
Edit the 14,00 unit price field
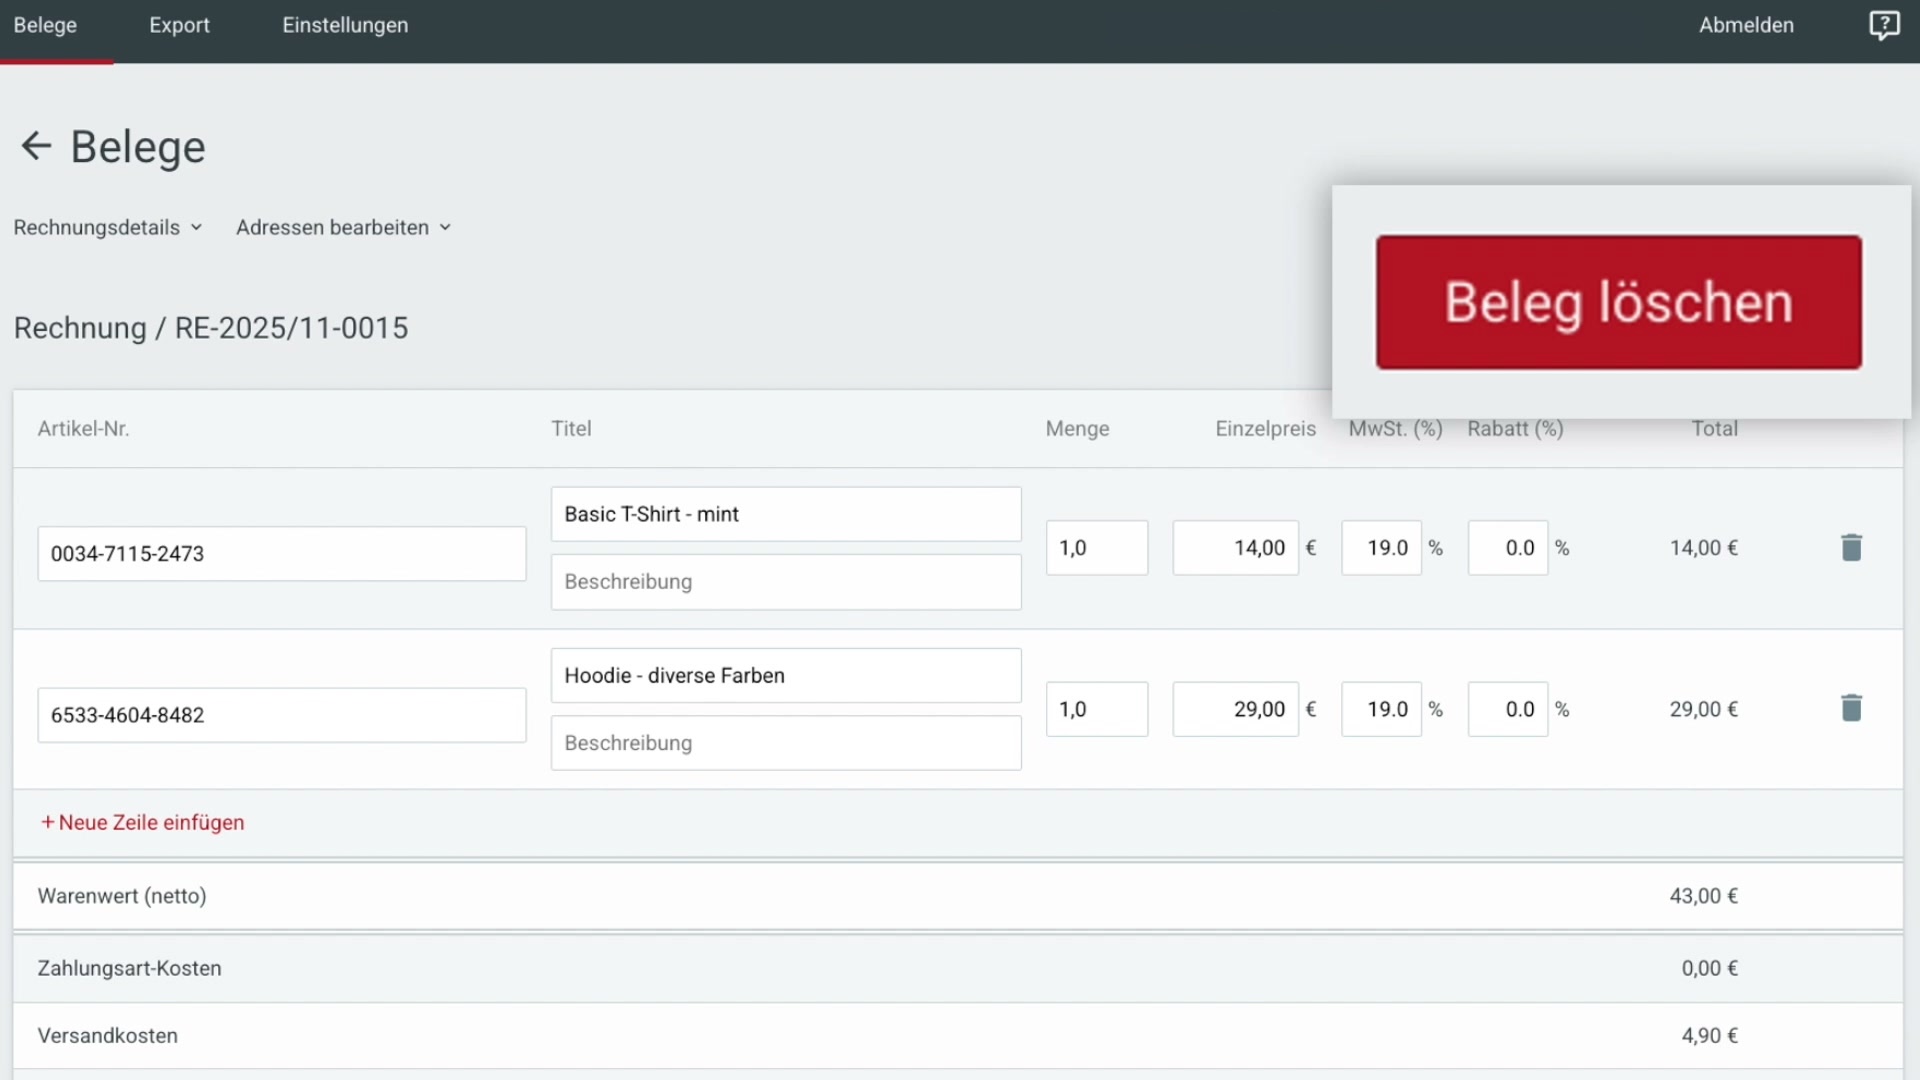coord(1236,548)
